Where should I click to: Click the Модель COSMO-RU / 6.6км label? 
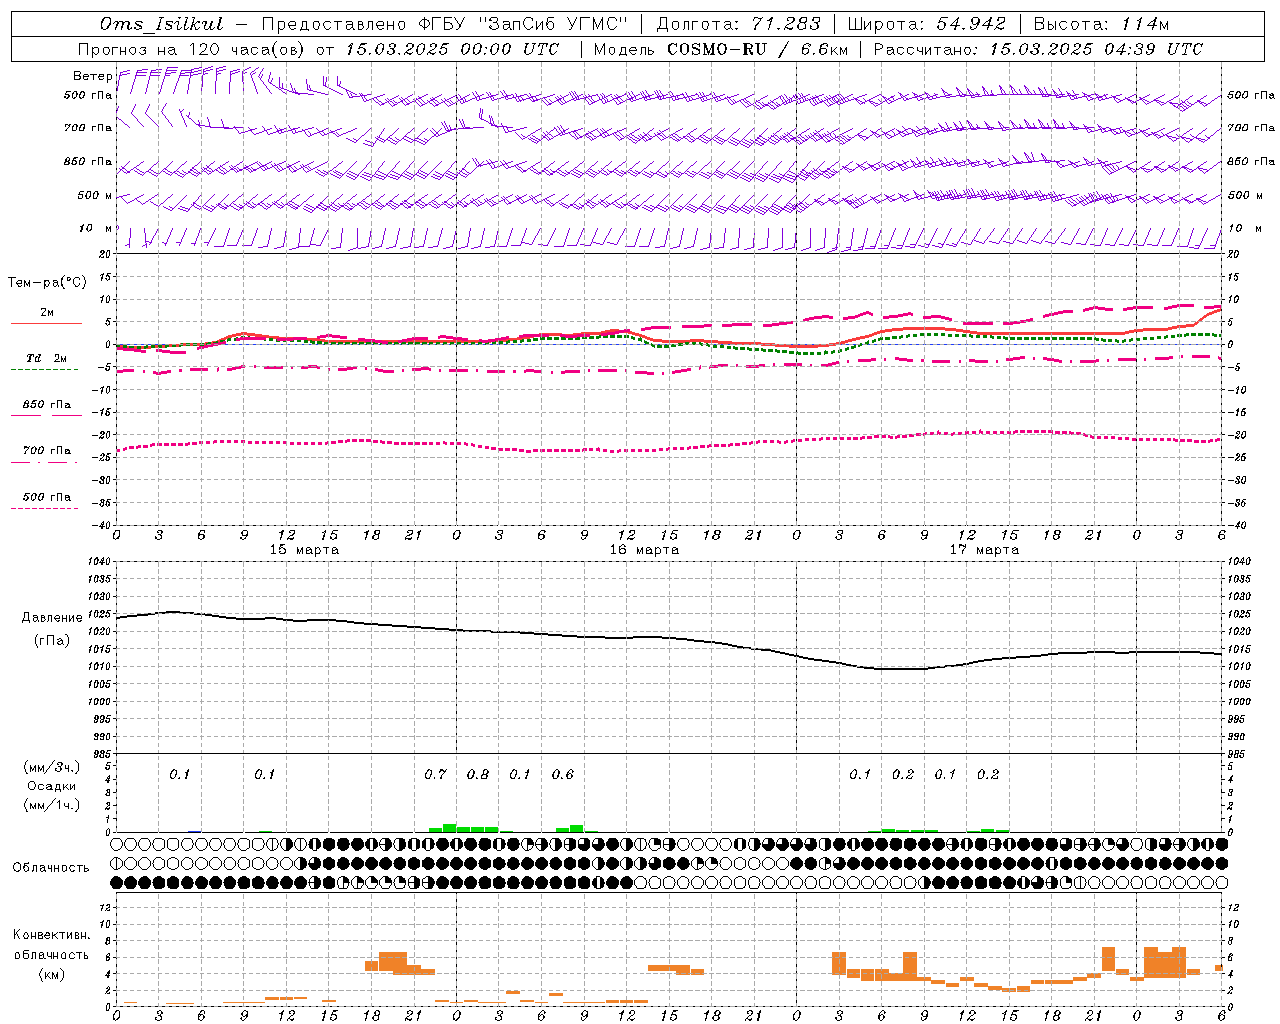point(720,49)
